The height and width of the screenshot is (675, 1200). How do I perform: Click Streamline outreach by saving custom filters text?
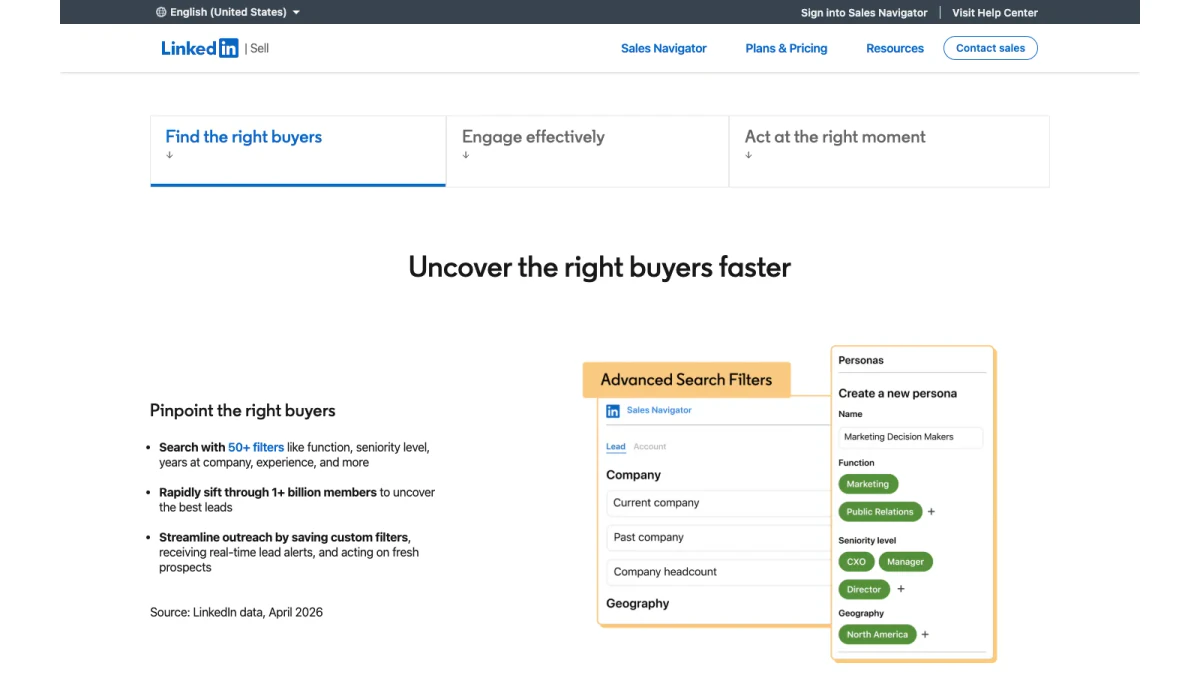point(284,537)
